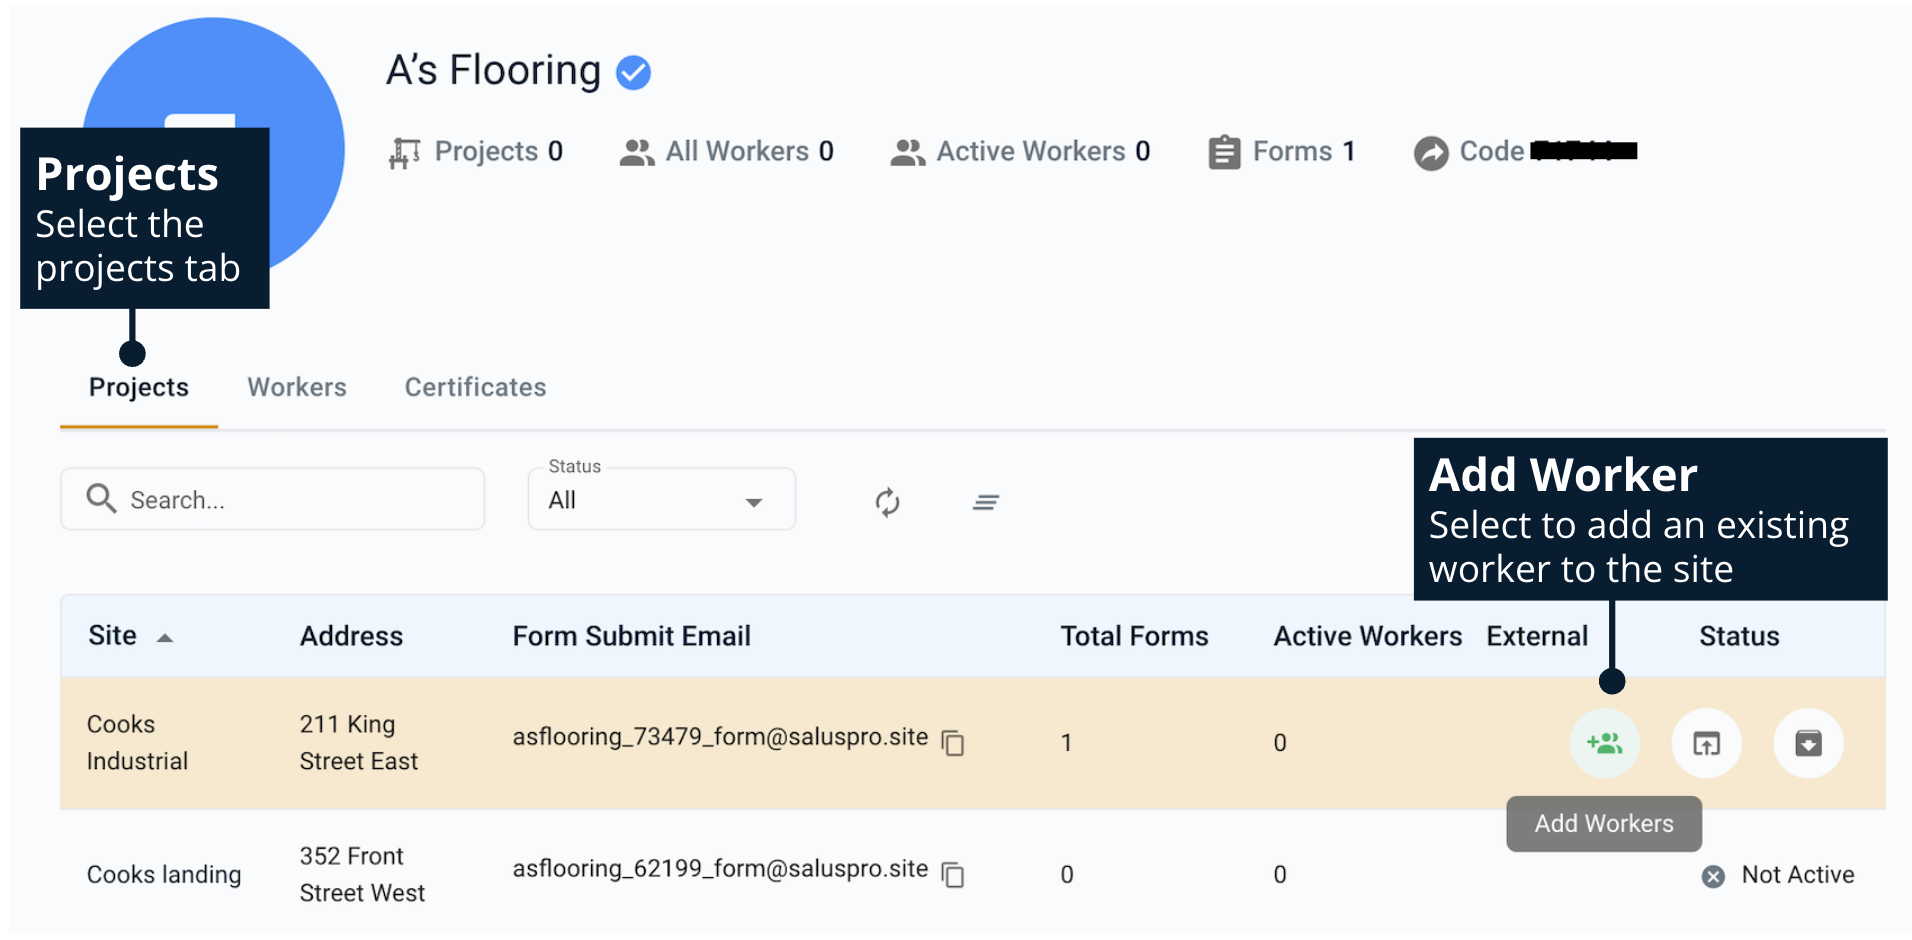This screenshot has height=940, width=1912.
Task: Expand the Status filter chevron
Action: 754,500
